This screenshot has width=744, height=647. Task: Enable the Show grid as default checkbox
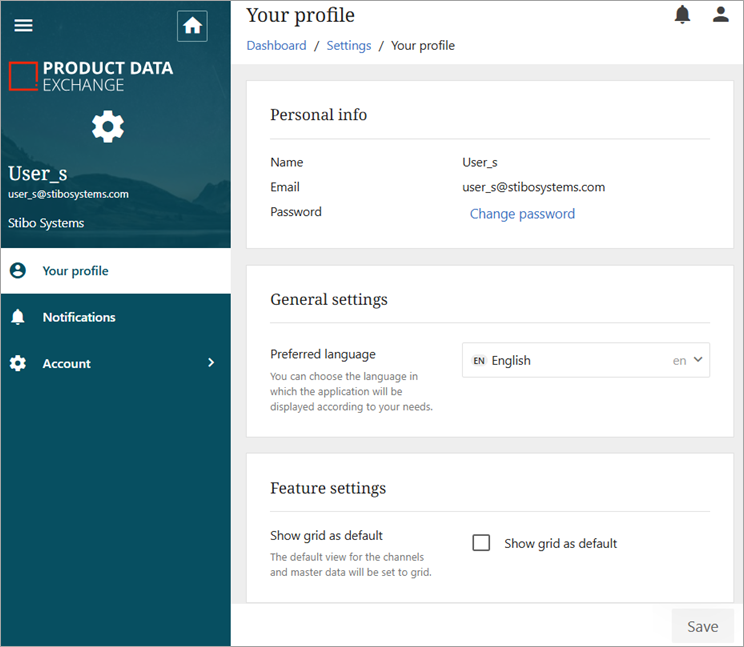point(481,543)
